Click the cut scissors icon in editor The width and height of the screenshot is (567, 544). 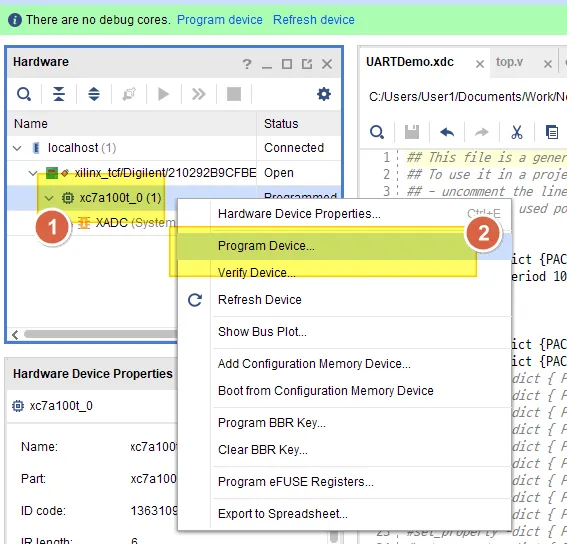[x=517, y=132]
